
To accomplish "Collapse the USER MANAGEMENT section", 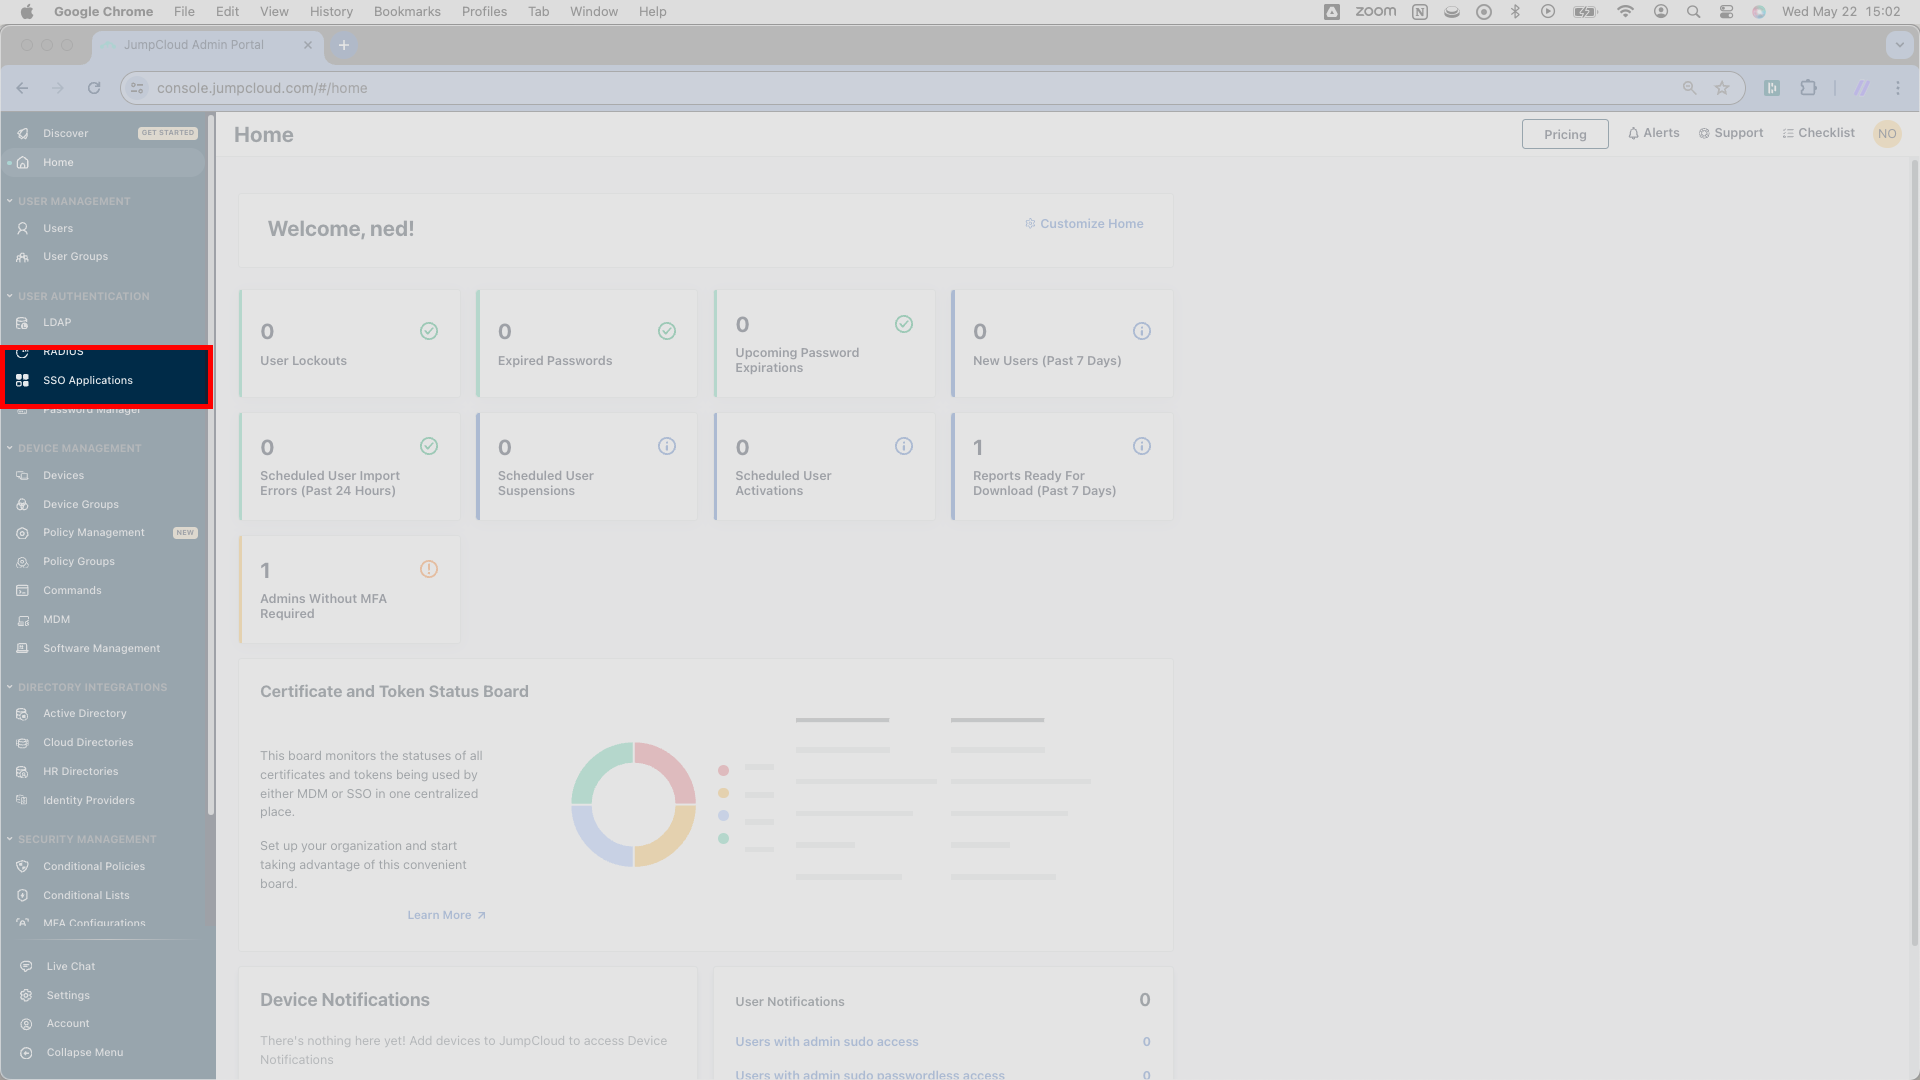I will [x=8, y=200].
